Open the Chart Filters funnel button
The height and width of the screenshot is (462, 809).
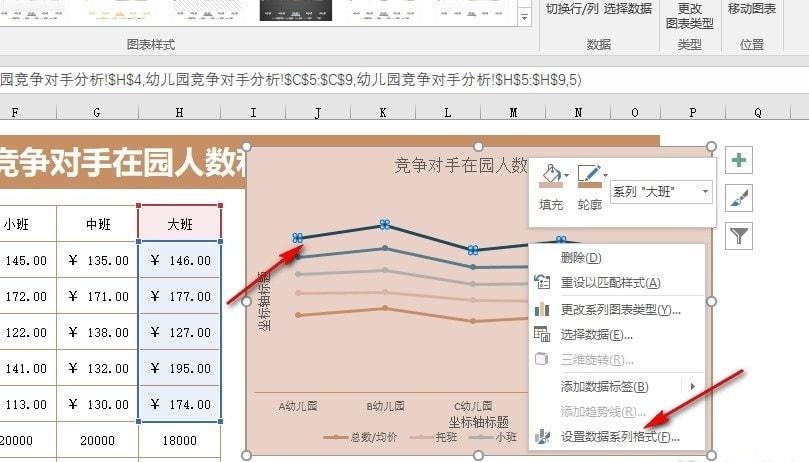tap(738, 236)
